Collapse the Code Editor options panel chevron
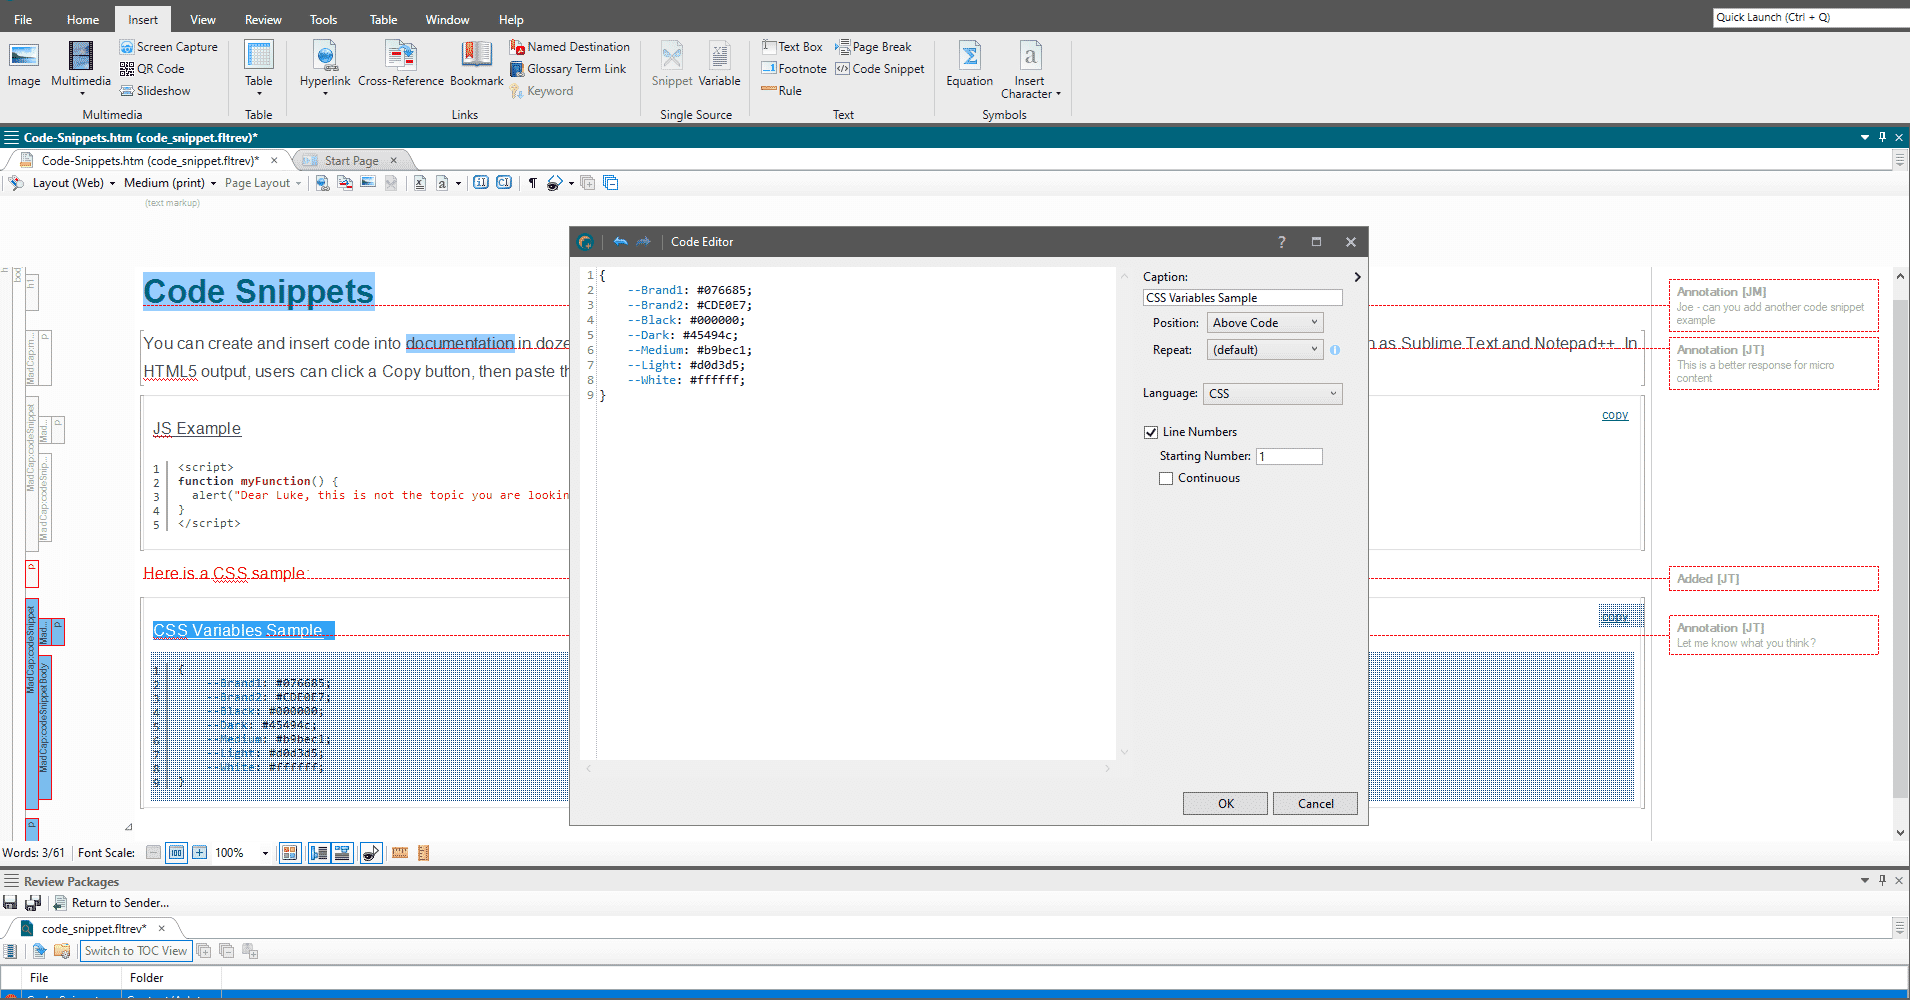 coord(1357,277)
